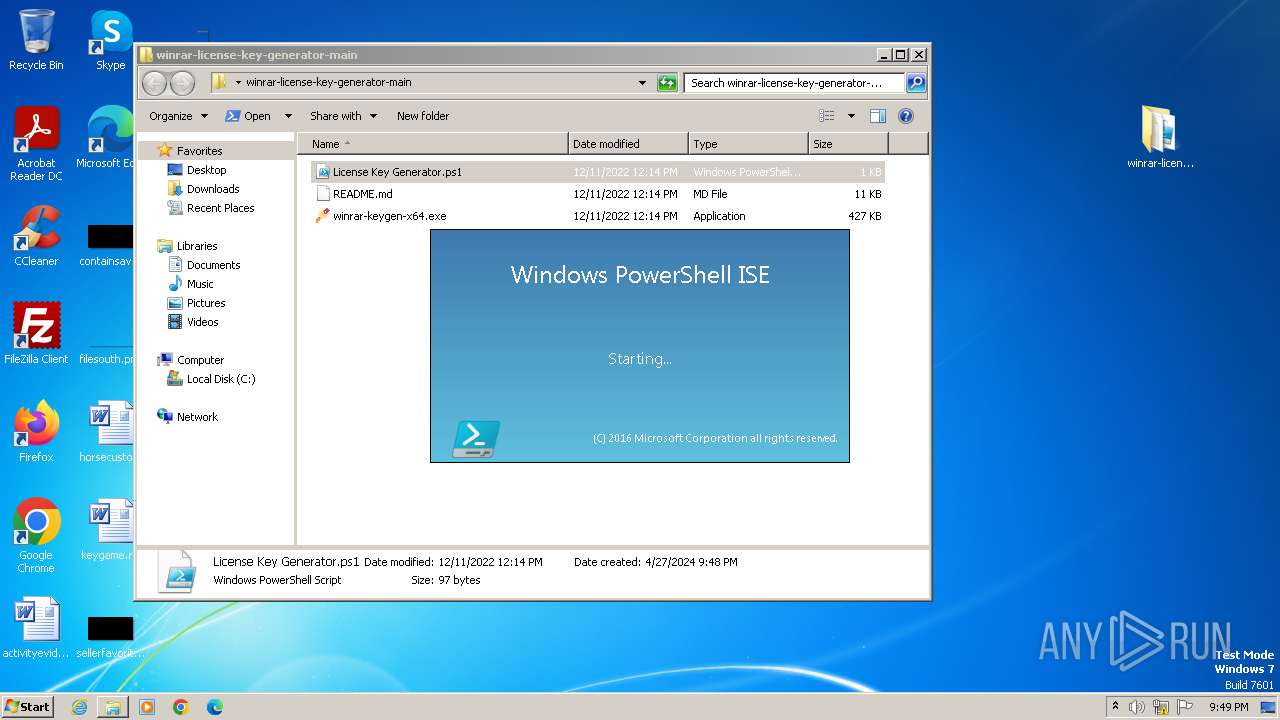1280x720 pixels.
Task: Open Music library in navigation pane
Action: coord(200,284)
